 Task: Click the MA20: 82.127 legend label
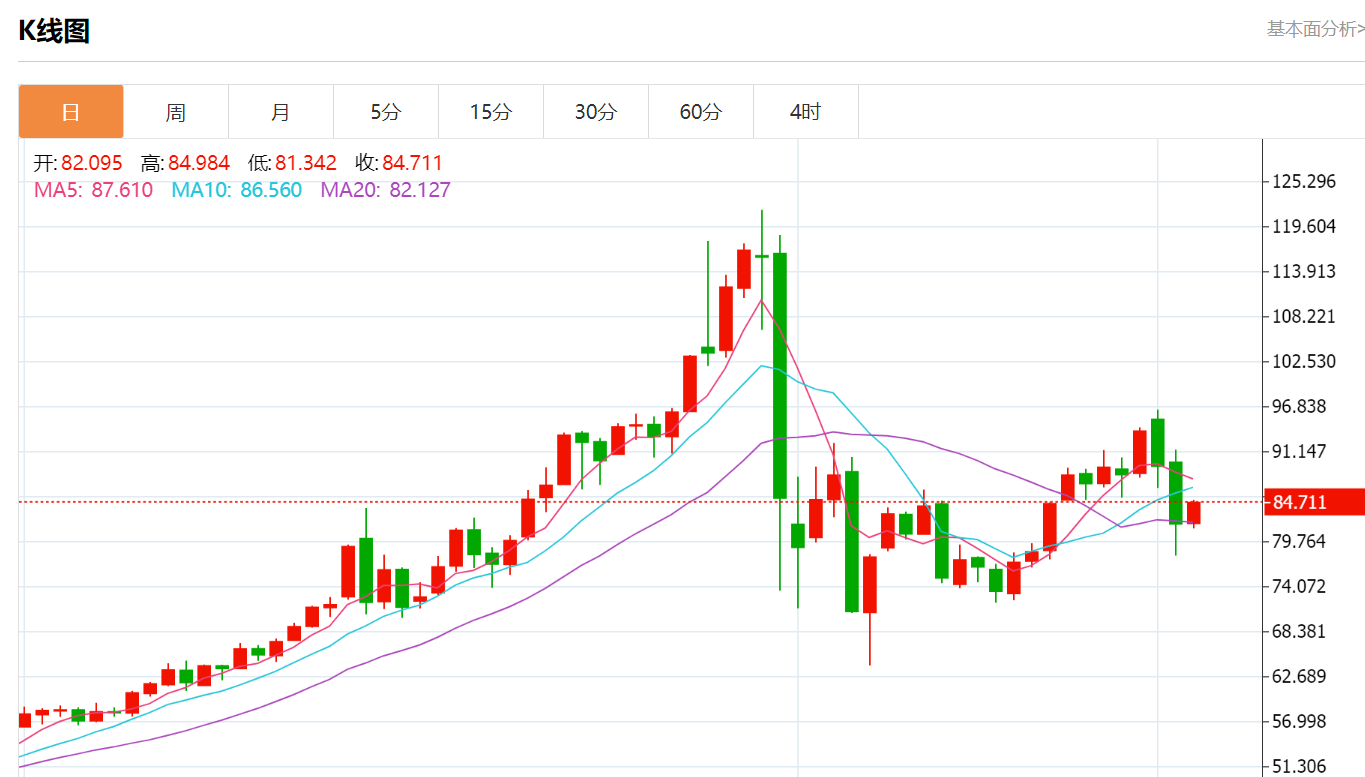[385, 190]
